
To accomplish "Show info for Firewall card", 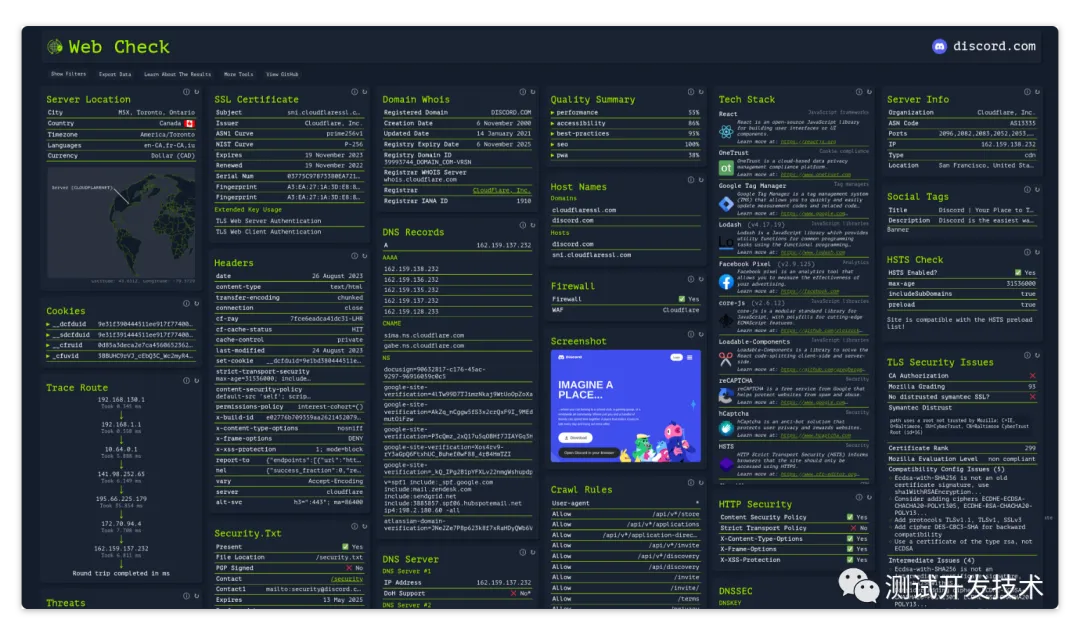I will click(x=690, y=279).
